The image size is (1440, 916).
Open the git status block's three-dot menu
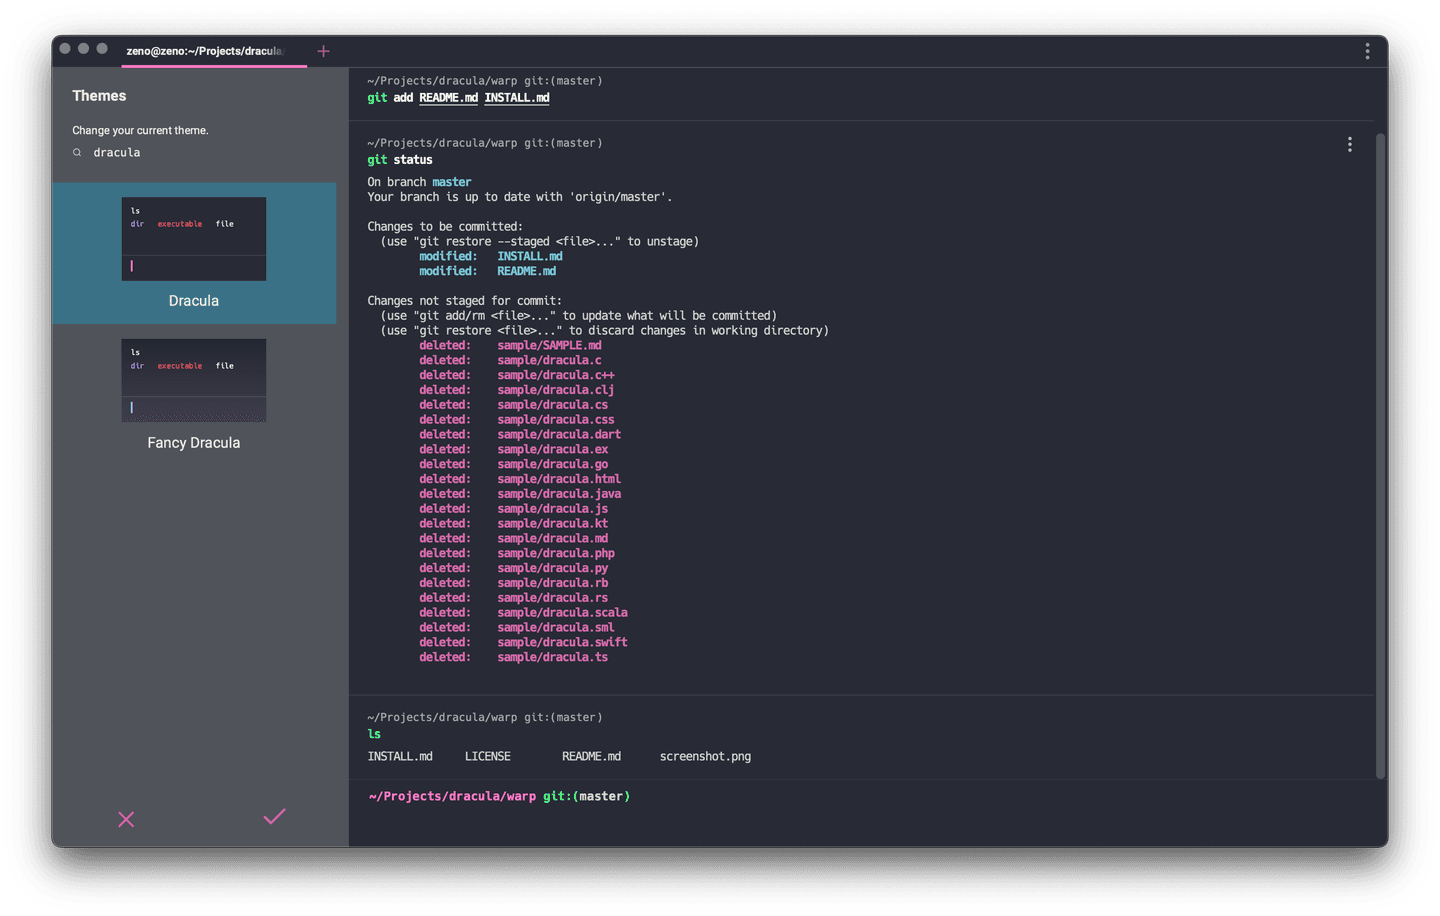(x=1349, y=144)
